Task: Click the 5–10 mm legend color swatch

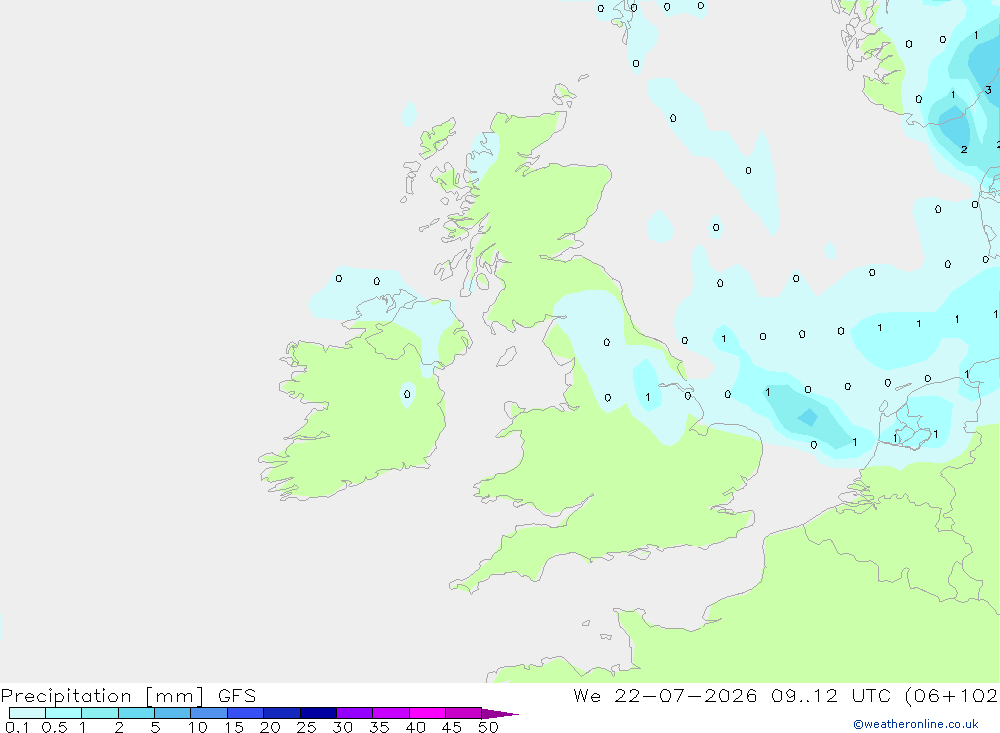Action: [173, 713]
